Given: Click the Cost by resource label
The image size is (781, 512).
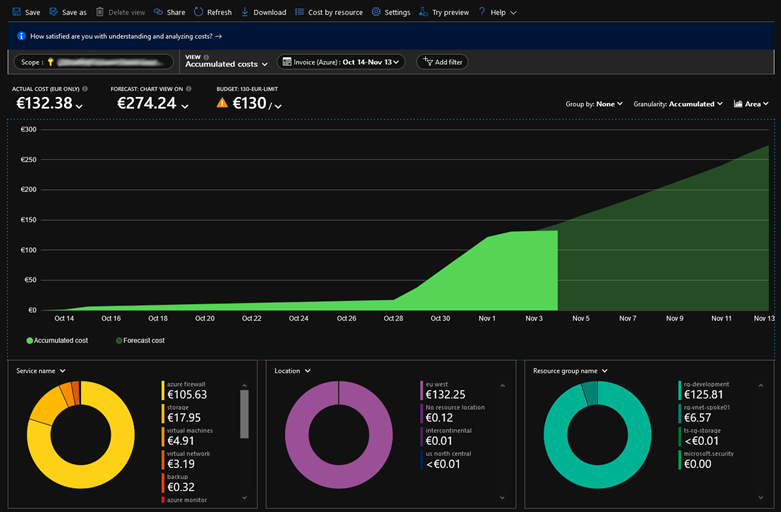Looking at the screenshot, I should (x=335, y=12).
